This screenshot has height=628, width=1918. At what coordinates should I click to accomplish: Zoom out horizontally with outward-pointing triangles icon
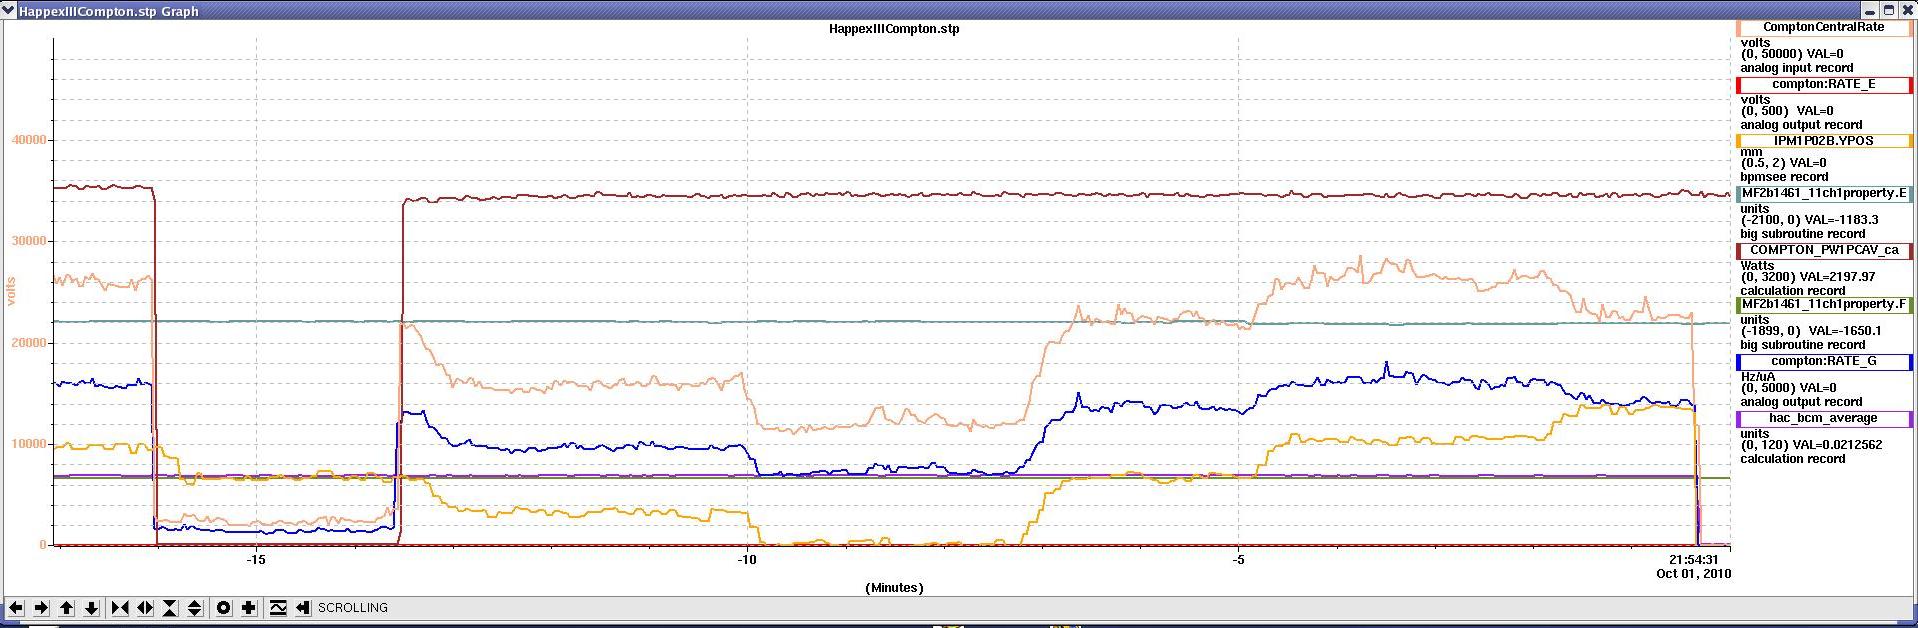coord(145,607)
